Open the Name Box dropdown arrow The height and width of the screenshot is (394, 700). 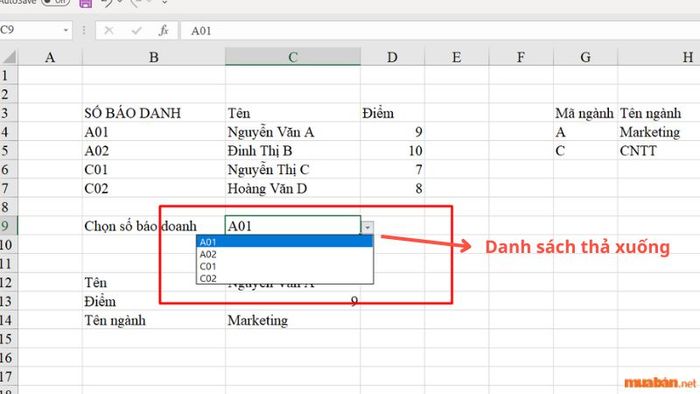[x=66, y=30]
